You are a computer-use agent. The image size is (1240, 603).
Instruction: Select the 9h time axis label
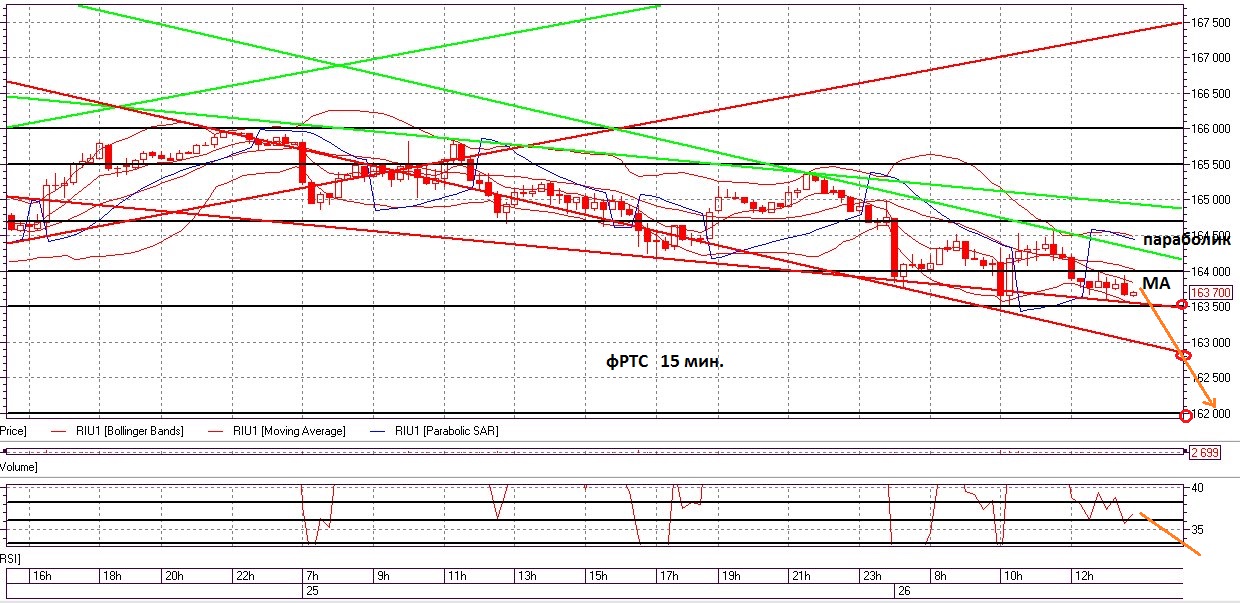pyautogui.click(x=381, y=576)
